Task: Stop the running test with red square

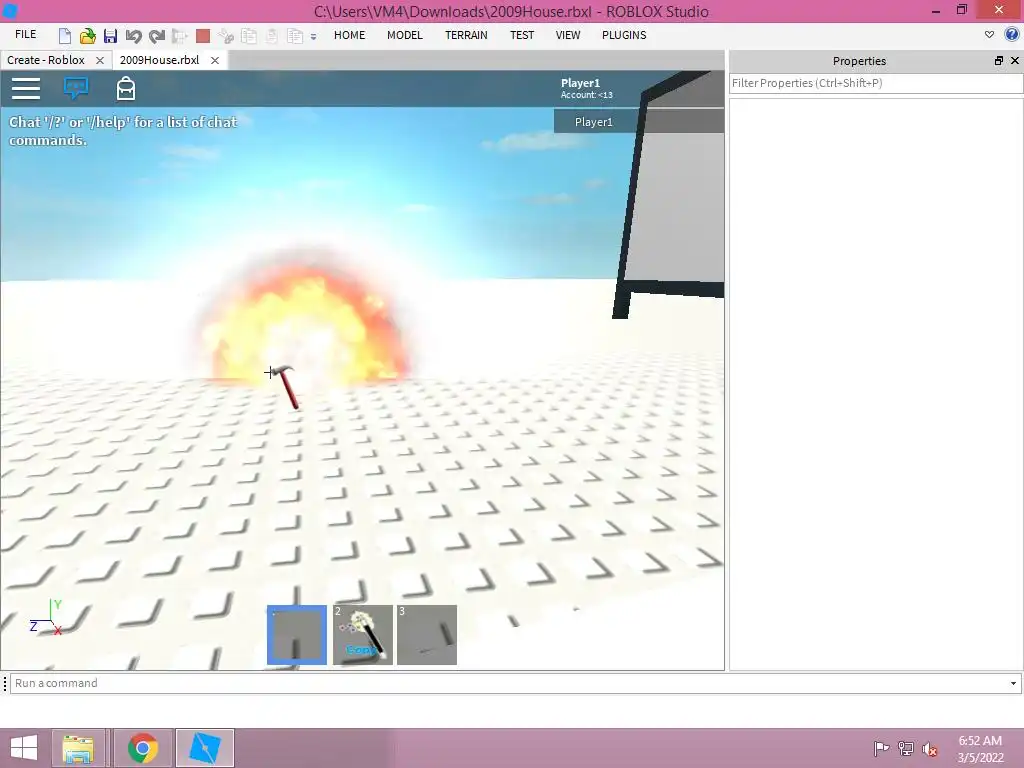Action: [x=203, y=36]
